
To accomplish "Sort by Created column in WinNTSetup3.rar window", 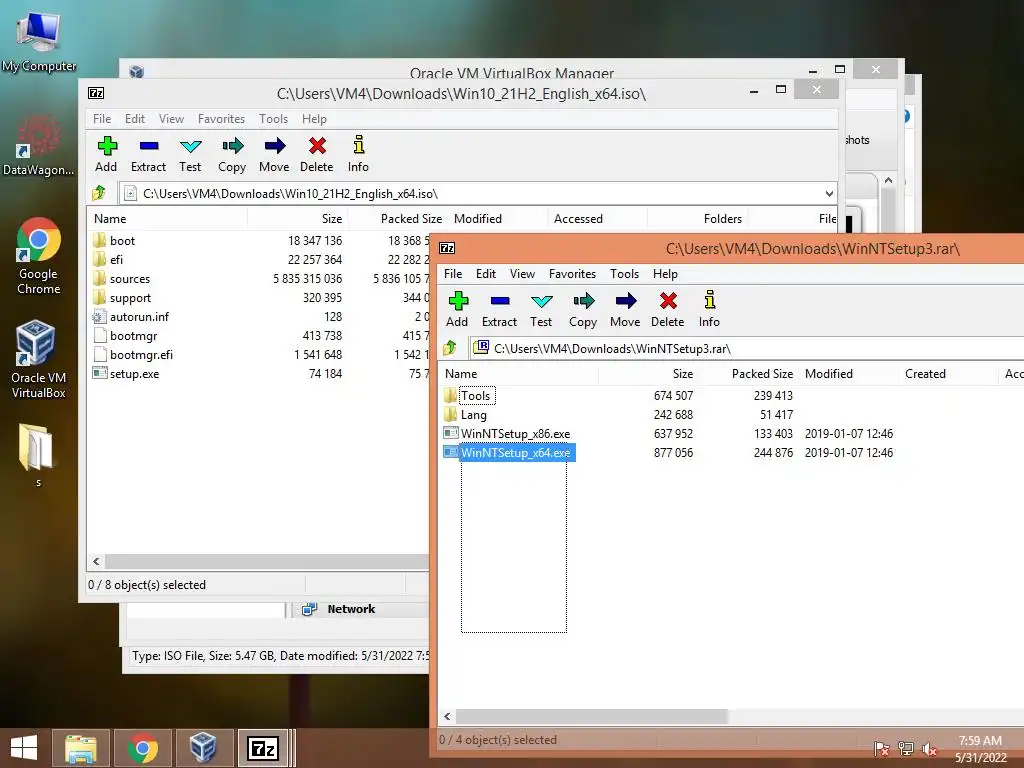I will (x=948, y=374).
